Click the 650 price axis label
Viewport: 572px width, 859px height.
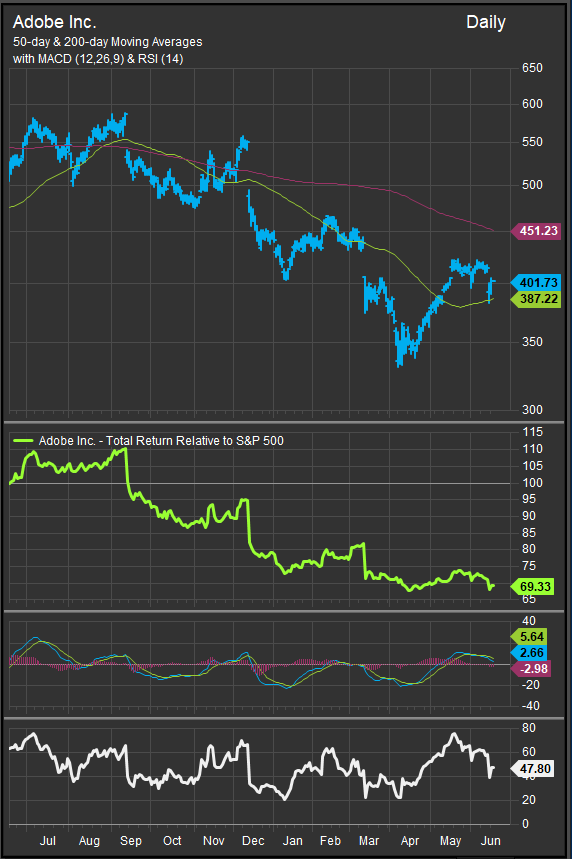pos(532,68)
